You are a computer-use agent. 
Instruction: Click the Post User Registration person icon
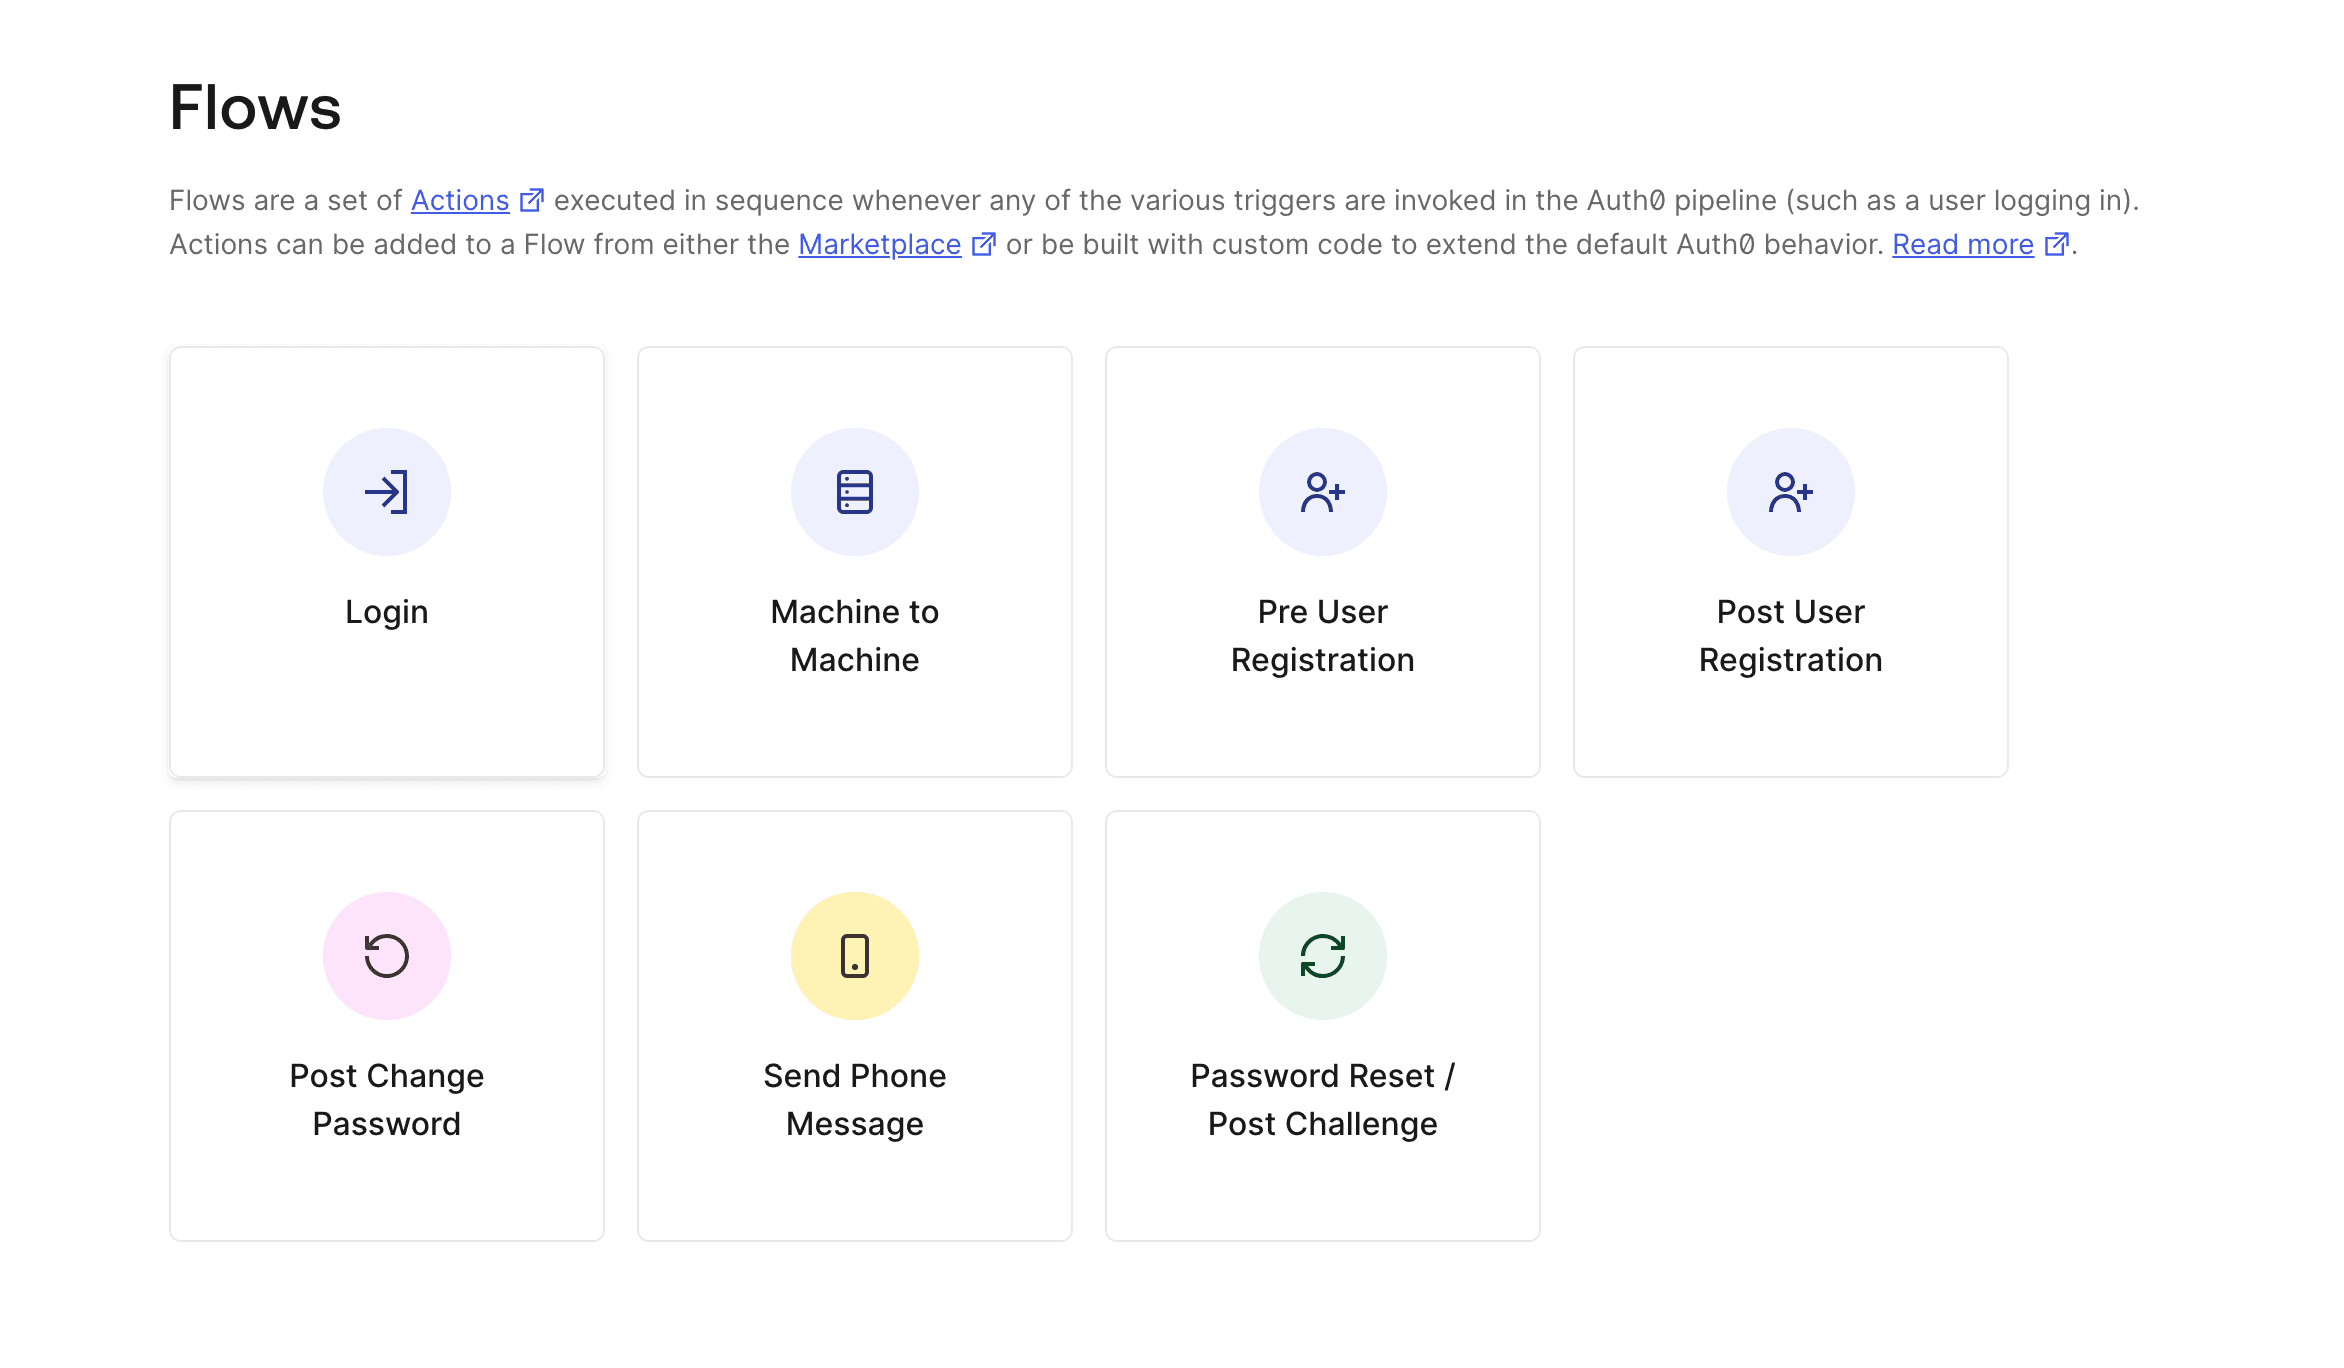(x=1790, y=491)
